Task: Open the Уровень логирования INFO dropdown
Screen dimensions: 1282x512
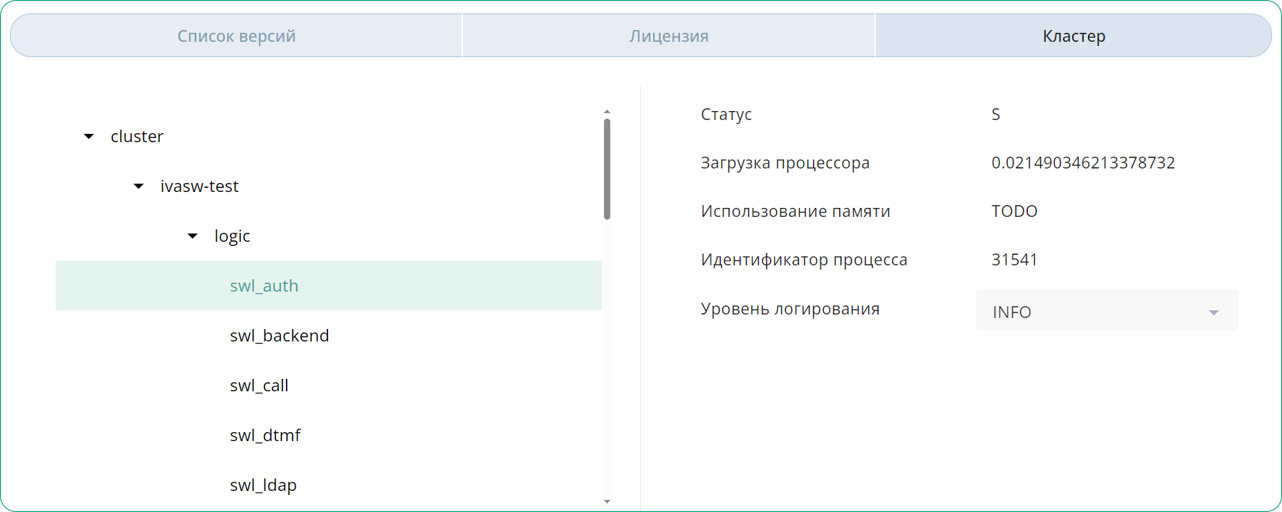Action: point(1106,311)
